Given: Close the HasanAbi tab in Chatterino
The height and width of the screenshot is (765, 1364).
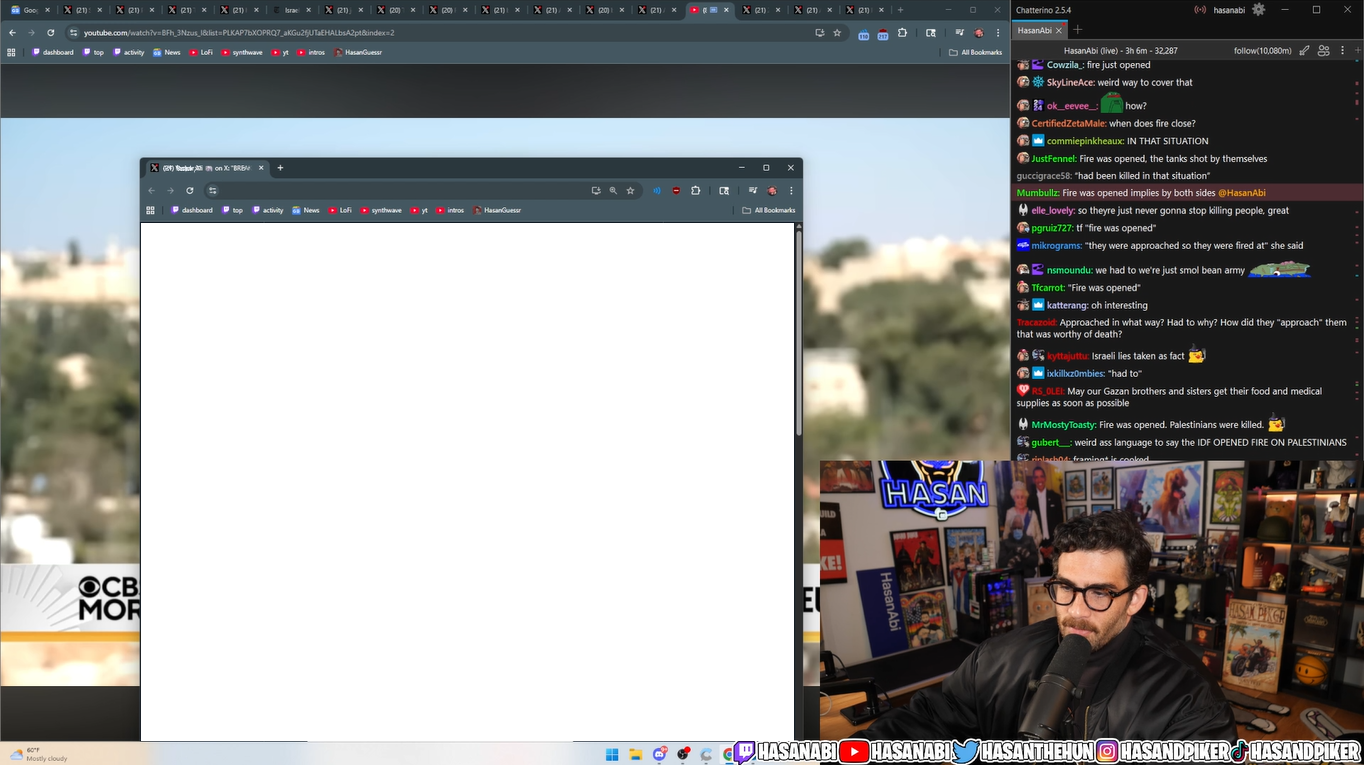Looking at the screenshot, I should pyautogui.click(x=1061, y=30).
